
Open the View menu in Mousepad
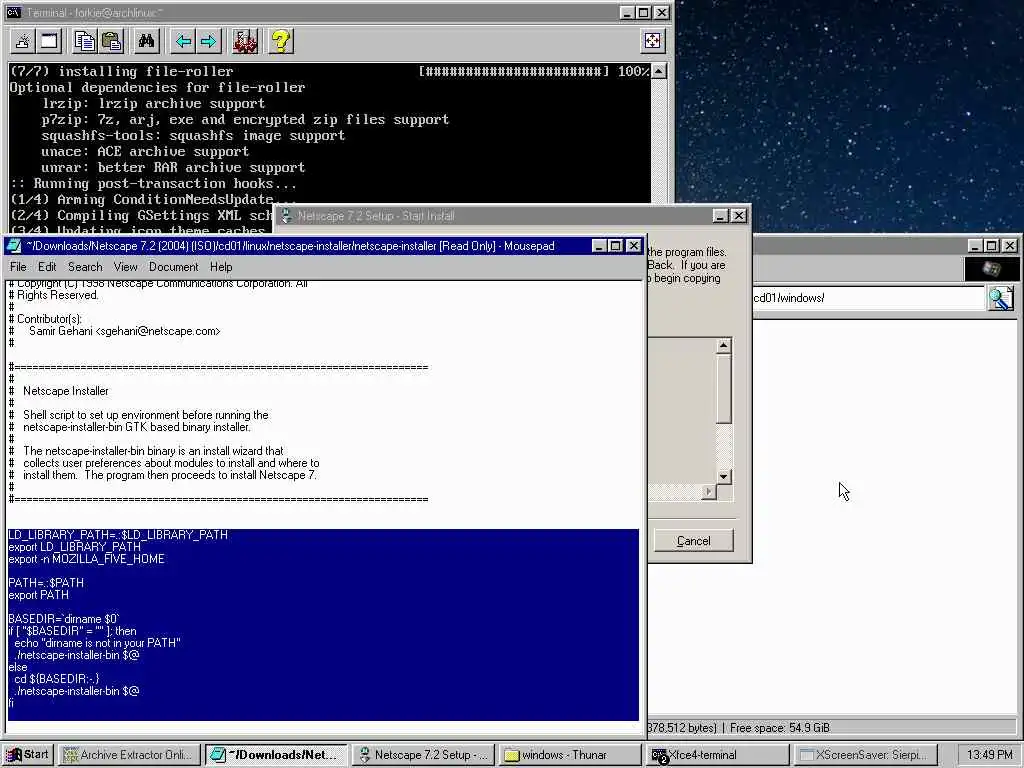tap(125, 266)
